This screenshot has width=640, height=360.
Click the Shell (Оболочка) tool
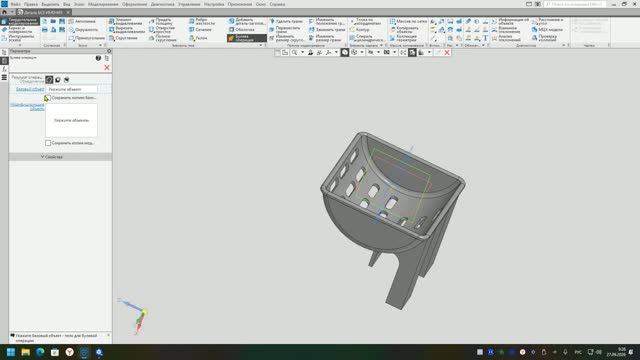point(241,30)
